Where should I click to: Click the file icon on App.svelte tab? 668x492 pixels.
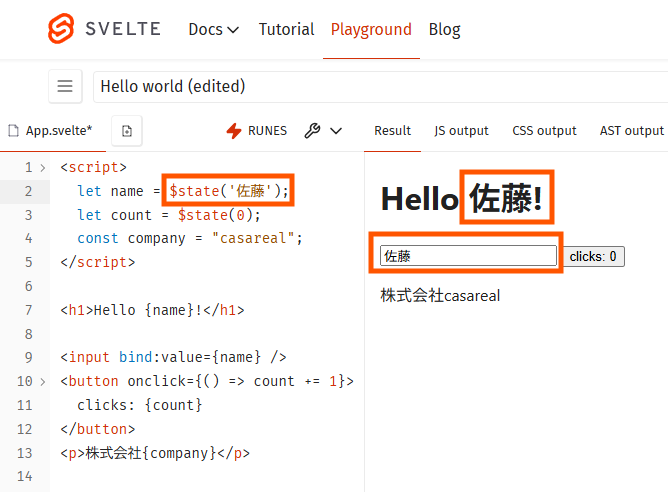[14, 131]
